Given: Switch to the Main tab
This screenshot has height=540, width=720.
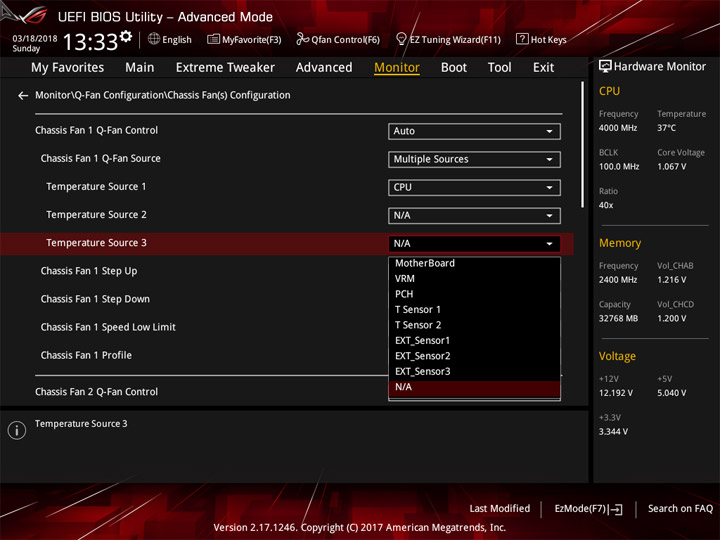Looking at the screenshot, I should coord(140,68).
